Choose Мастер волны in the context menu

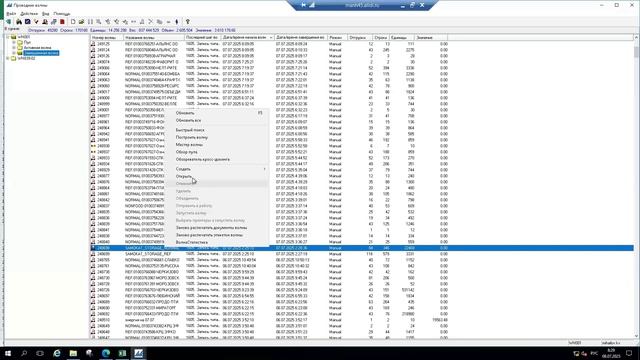click(x=218, y=144)
